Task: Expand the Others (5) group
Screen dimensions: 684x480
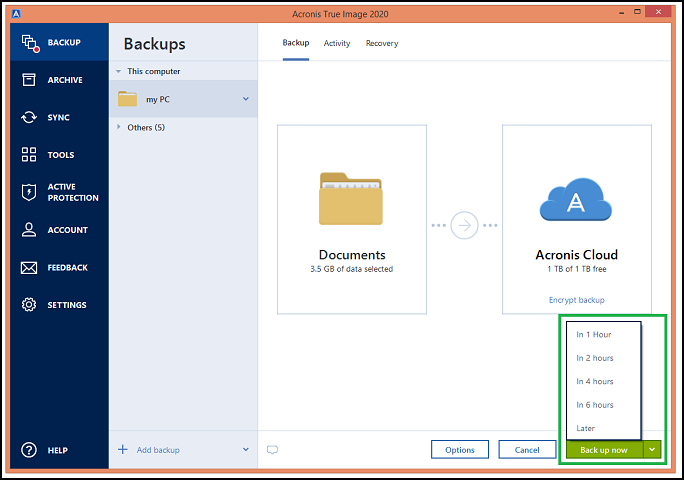Action: (119, 128)
